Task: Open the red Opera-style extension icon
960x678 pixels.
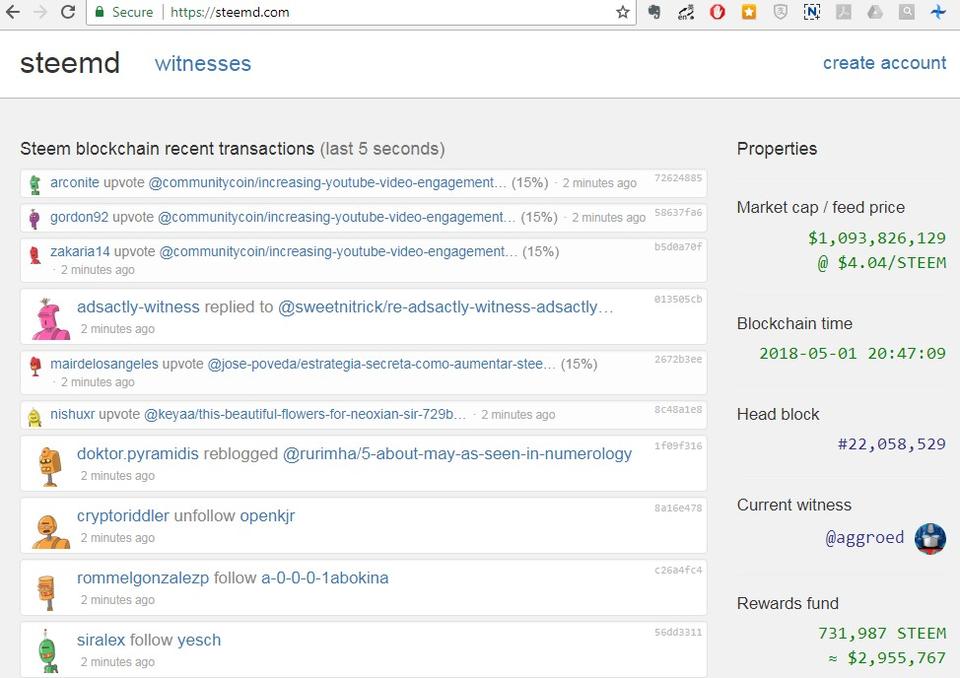Action: coord(717,12)
